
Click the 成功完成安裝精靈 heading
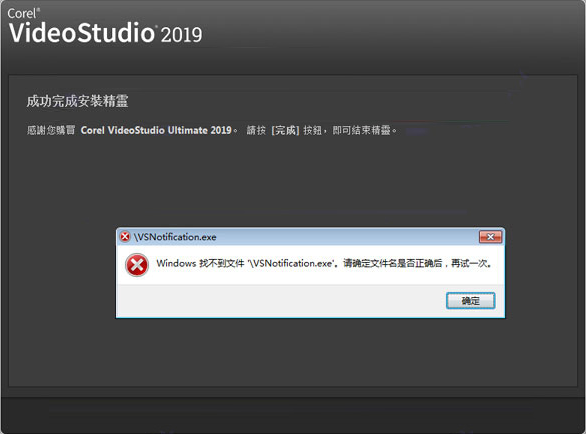tap(77, 101)
